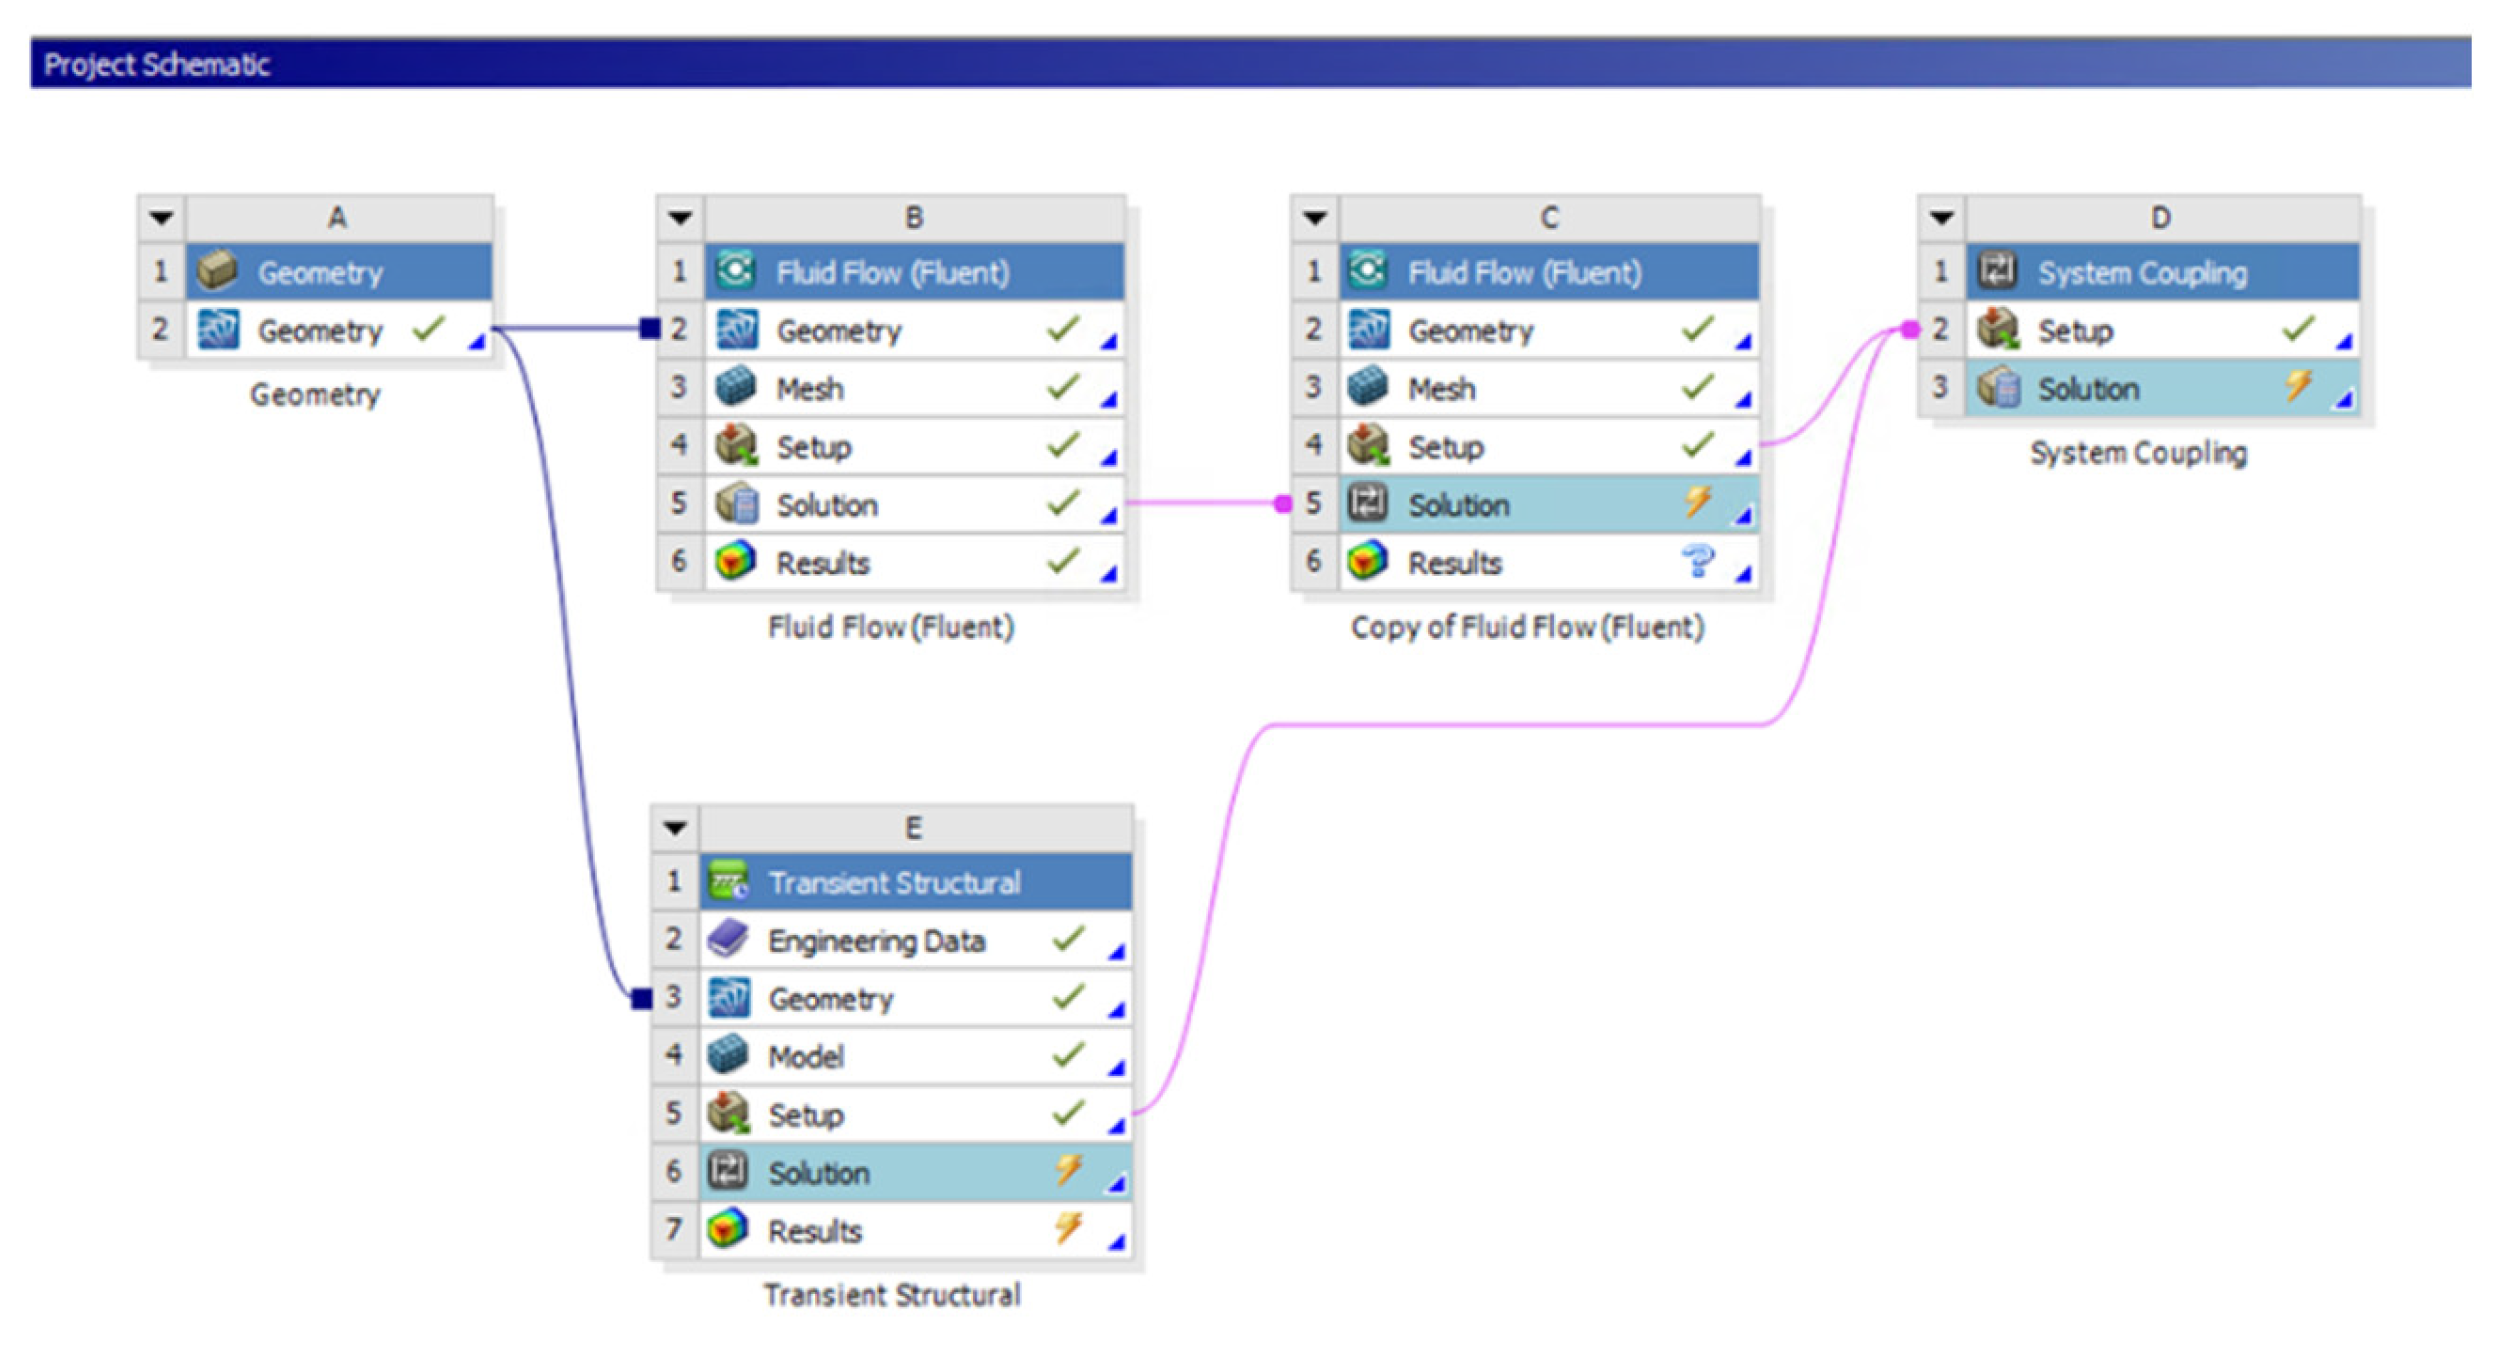Screen dimensions: 2495x1363
Task: Click the 'Copy of Fluid Flow (Fluent)' system label
Action: point(1527,627)
